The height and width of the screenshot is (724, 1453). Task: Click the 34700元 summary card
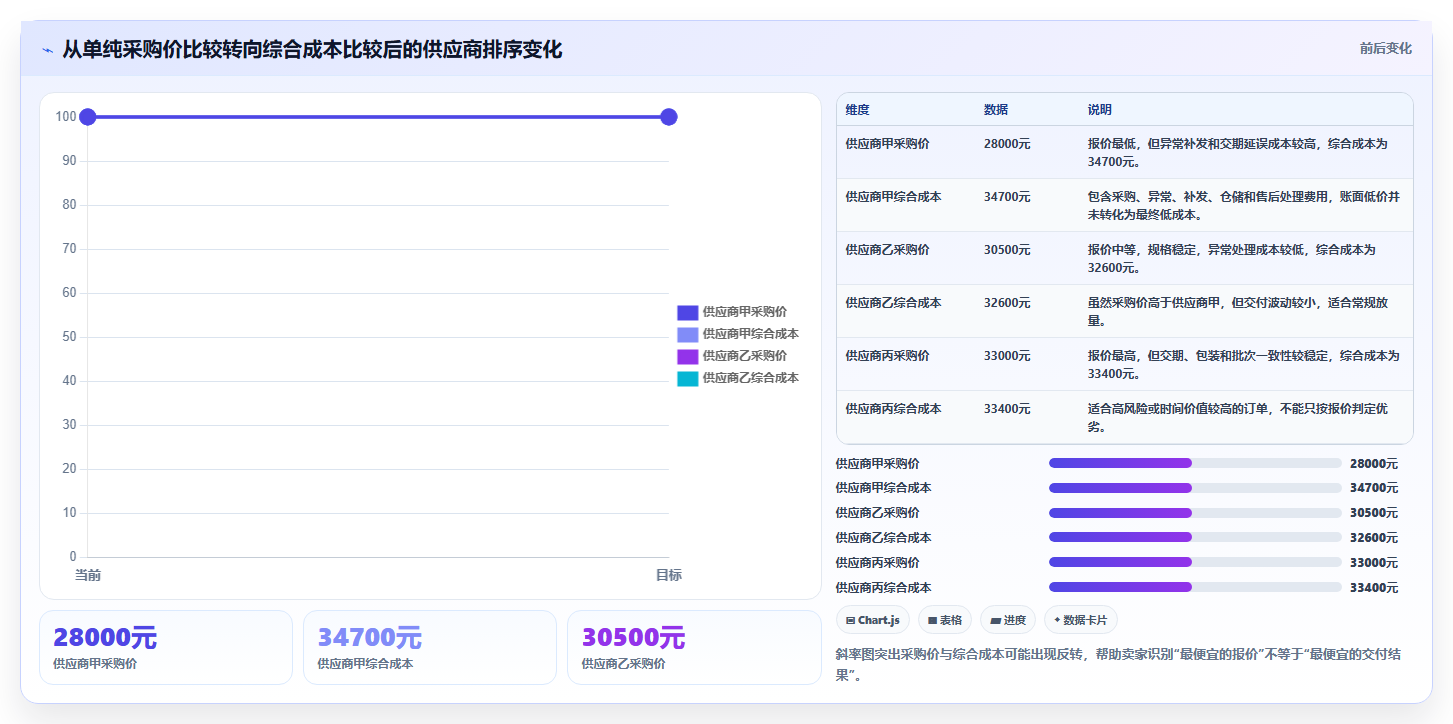430,648
